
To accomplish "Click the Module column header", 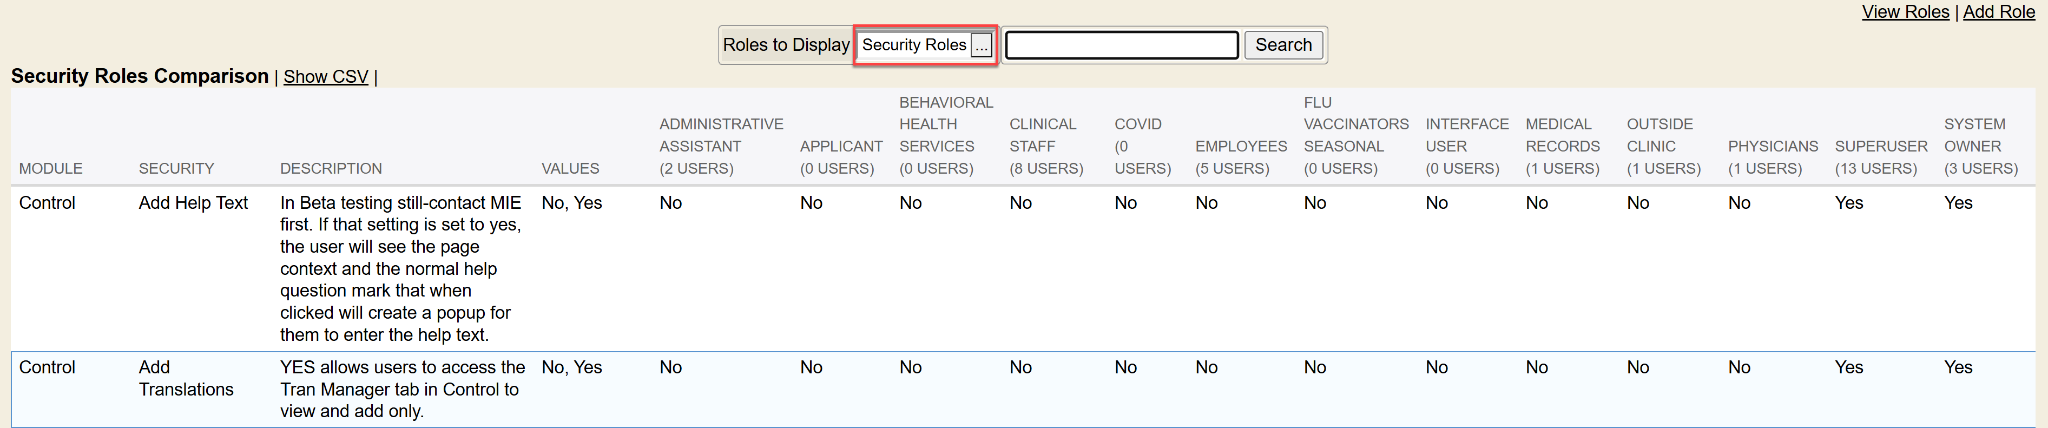I will [x=51, y=168].
